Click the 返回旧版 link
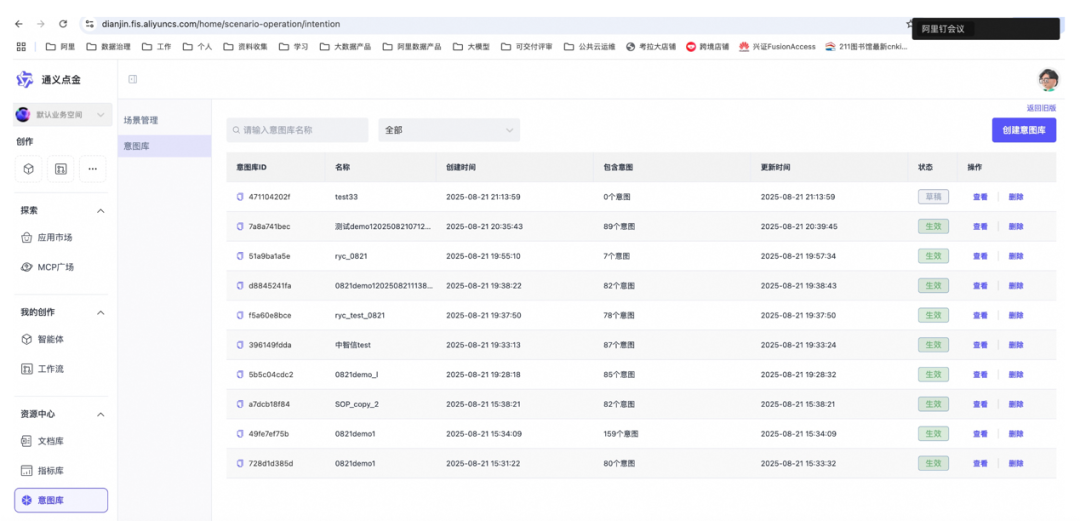1080x521 pixels. click(x=1041, y=108)
